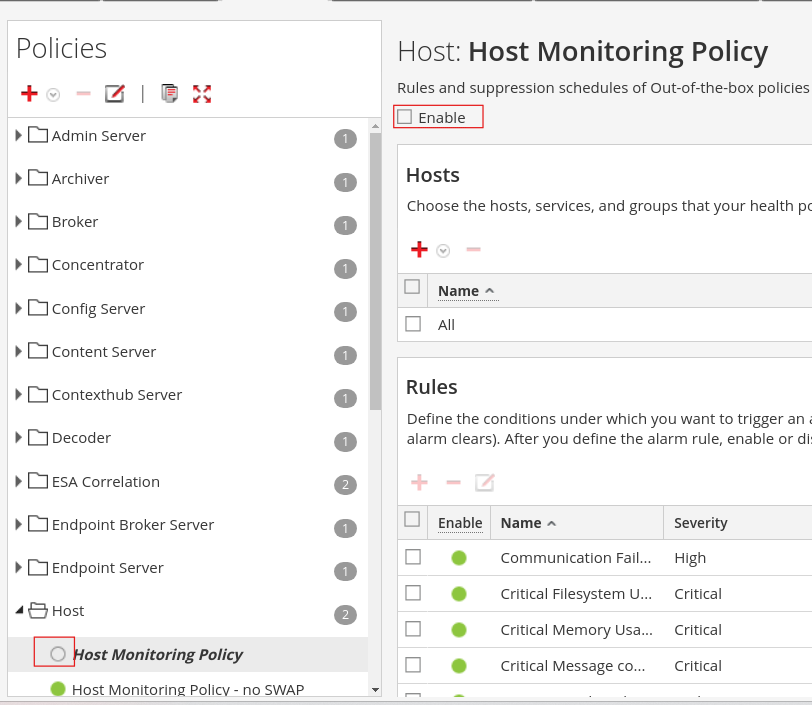Add a new rule with the plus icon

click(419, 483)
